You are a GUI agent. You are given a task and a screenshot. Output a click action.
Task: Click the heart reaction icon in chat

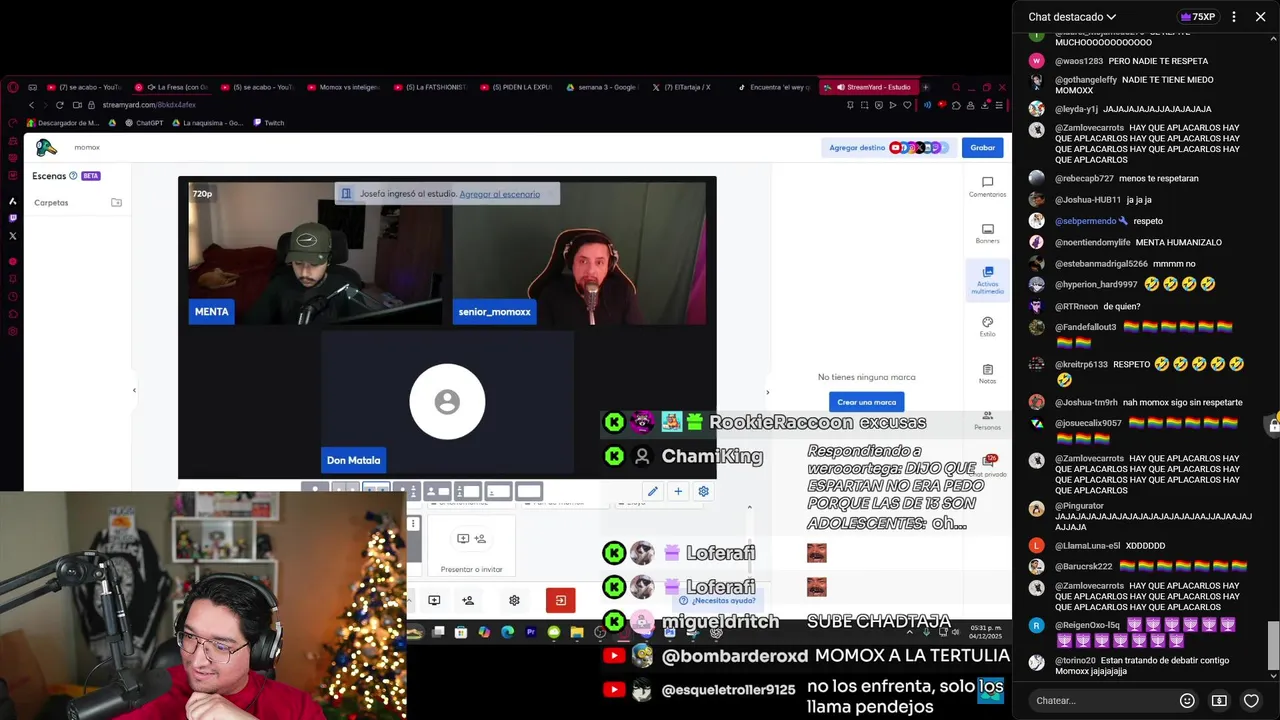pyautogui.click(x=1251, y=701)
